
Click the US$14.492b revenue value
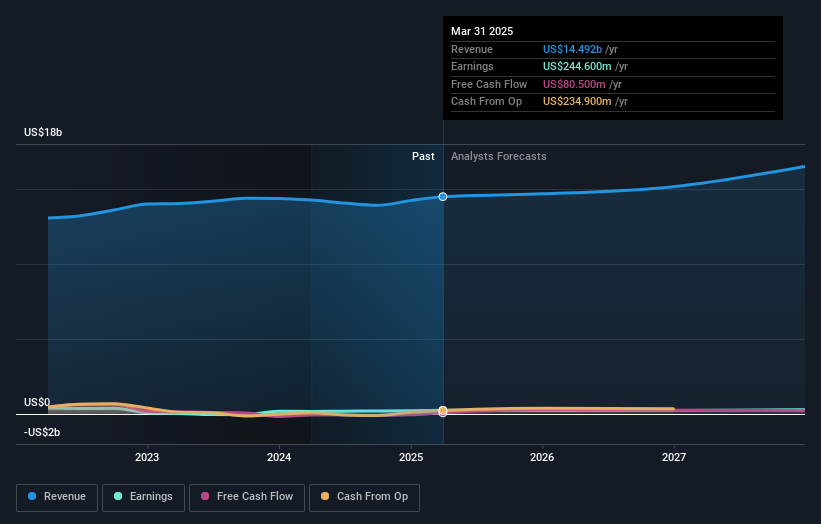coord(572,49)
